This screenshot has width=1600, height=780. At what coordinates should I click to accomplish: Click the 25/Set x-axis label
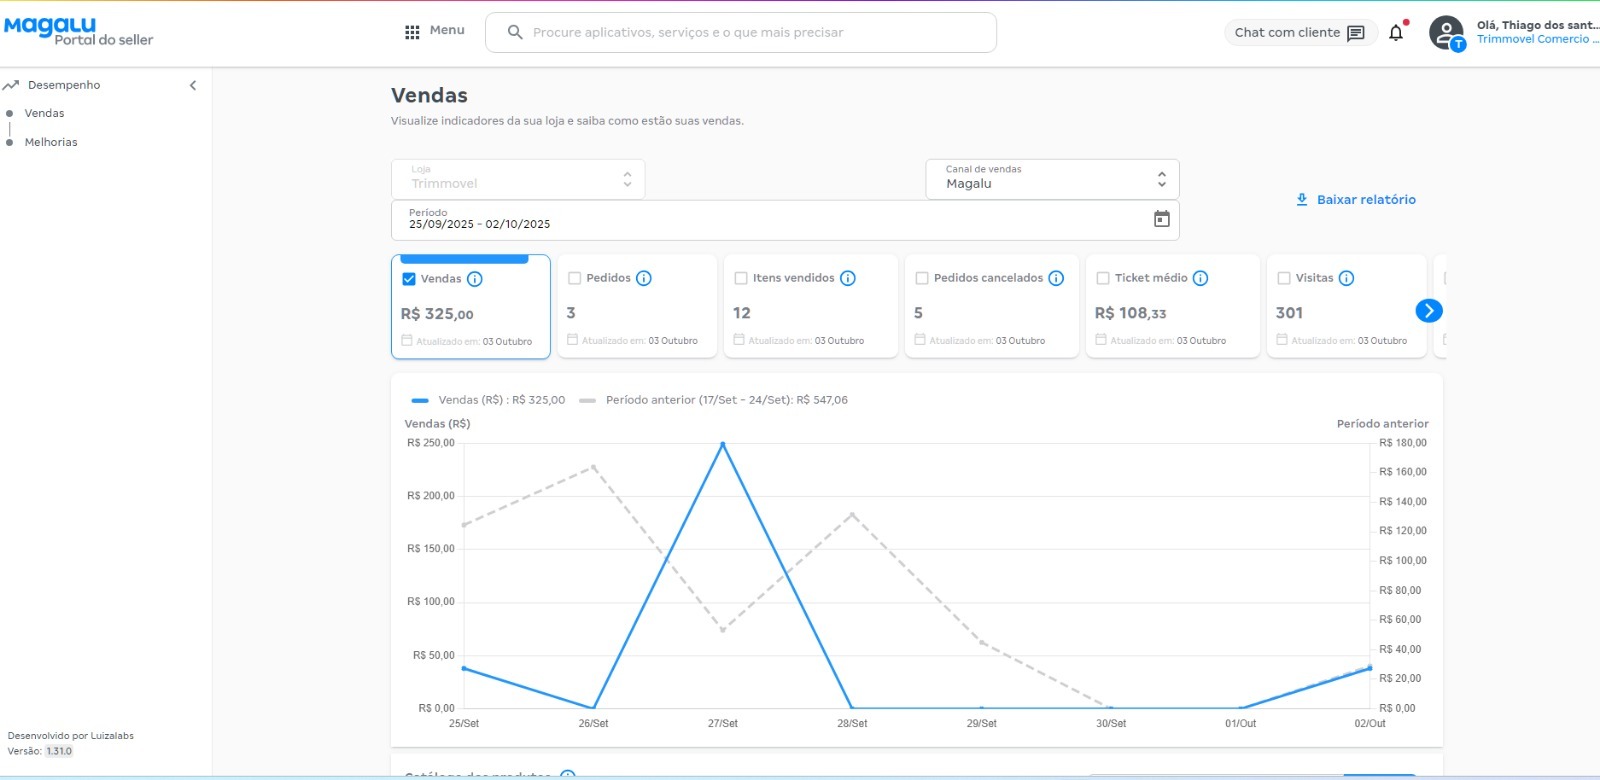[464, 723]
